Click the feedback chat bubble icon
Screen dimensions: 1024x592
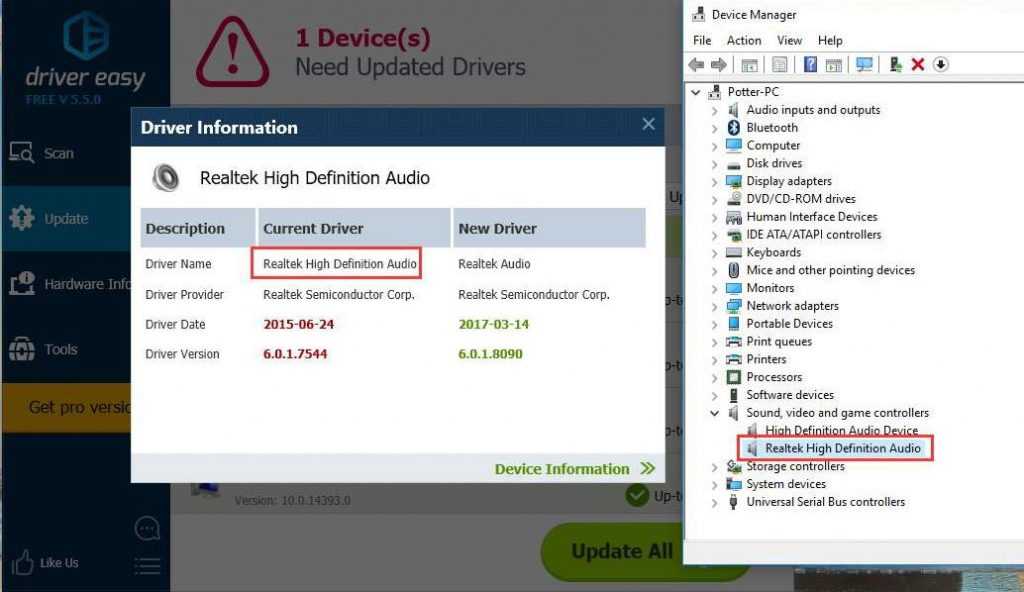tap(147, 527)
